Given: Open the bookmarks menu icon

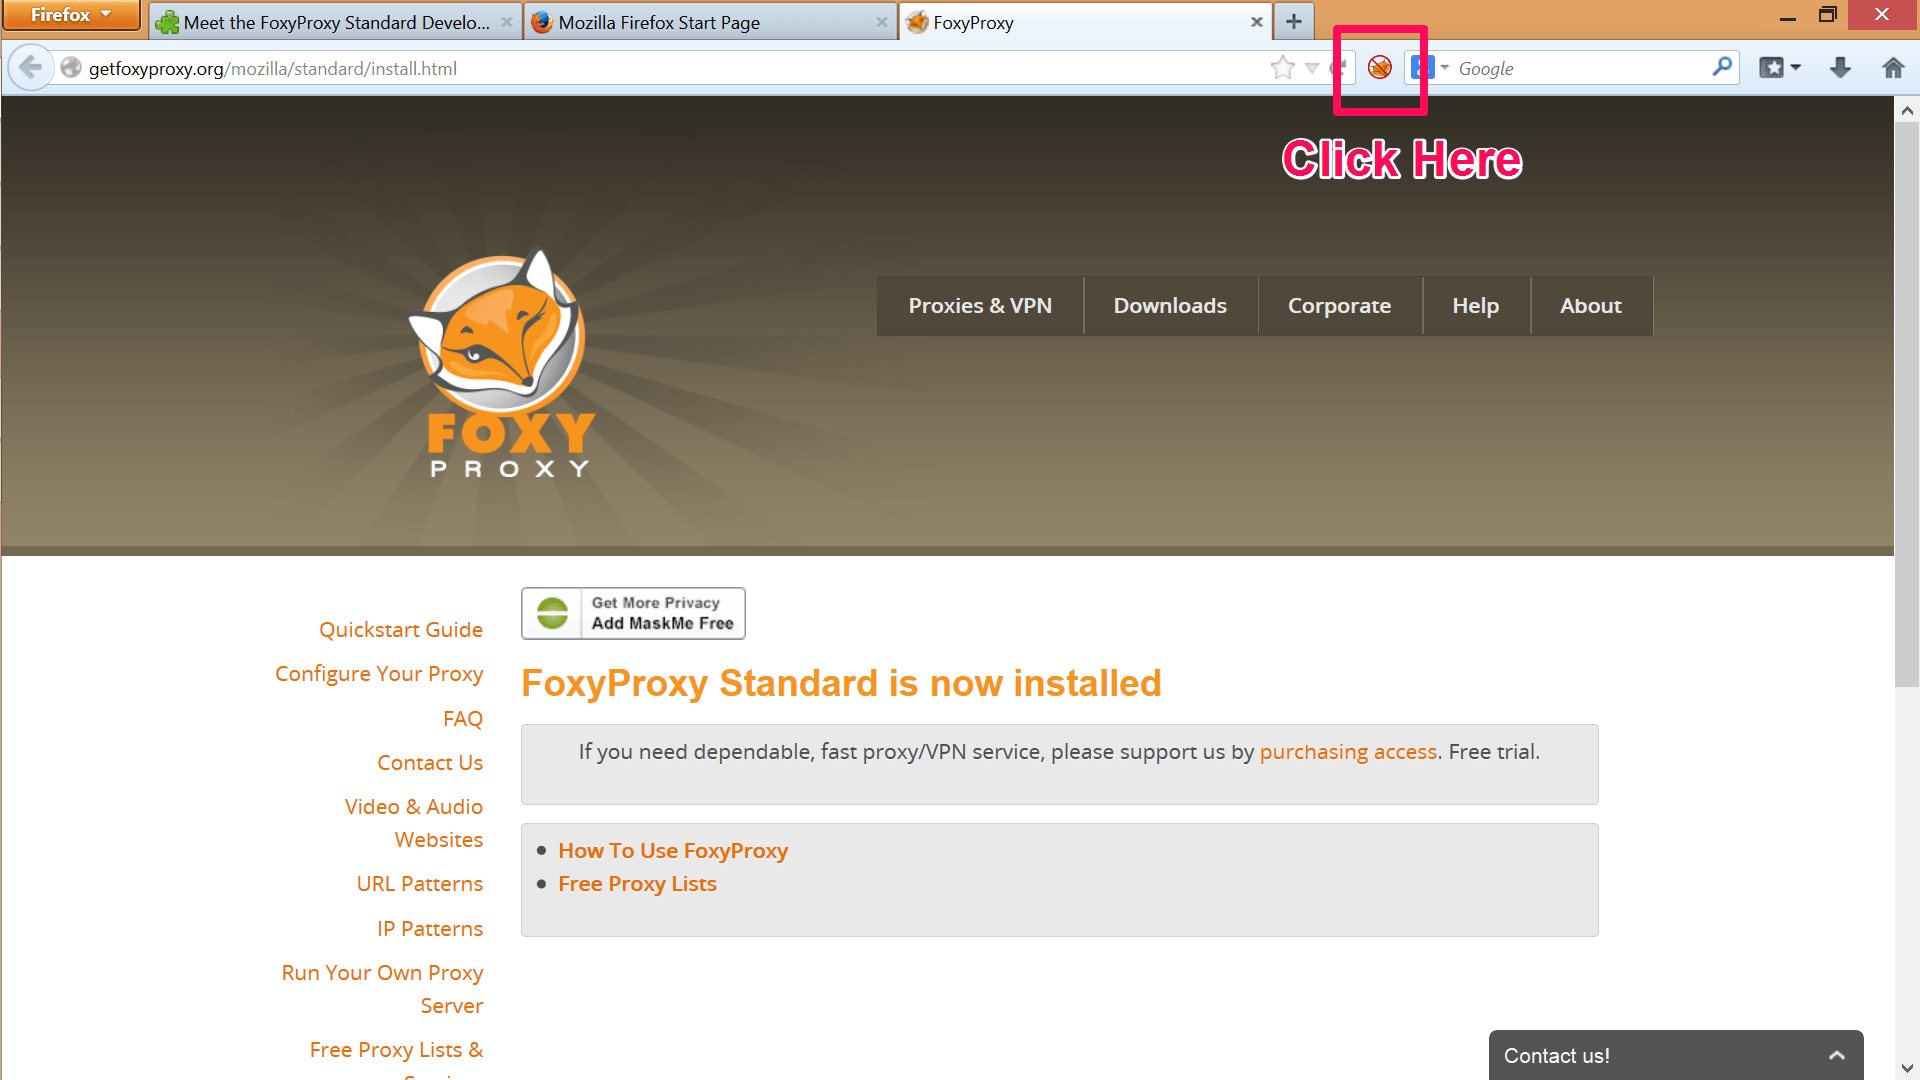Looking at the screenshot, I should point(1779,68).
